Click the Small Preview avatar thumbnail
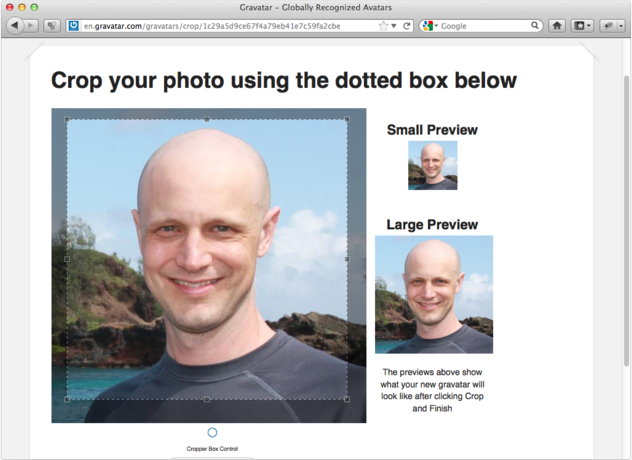 click(x=432, y=165)
